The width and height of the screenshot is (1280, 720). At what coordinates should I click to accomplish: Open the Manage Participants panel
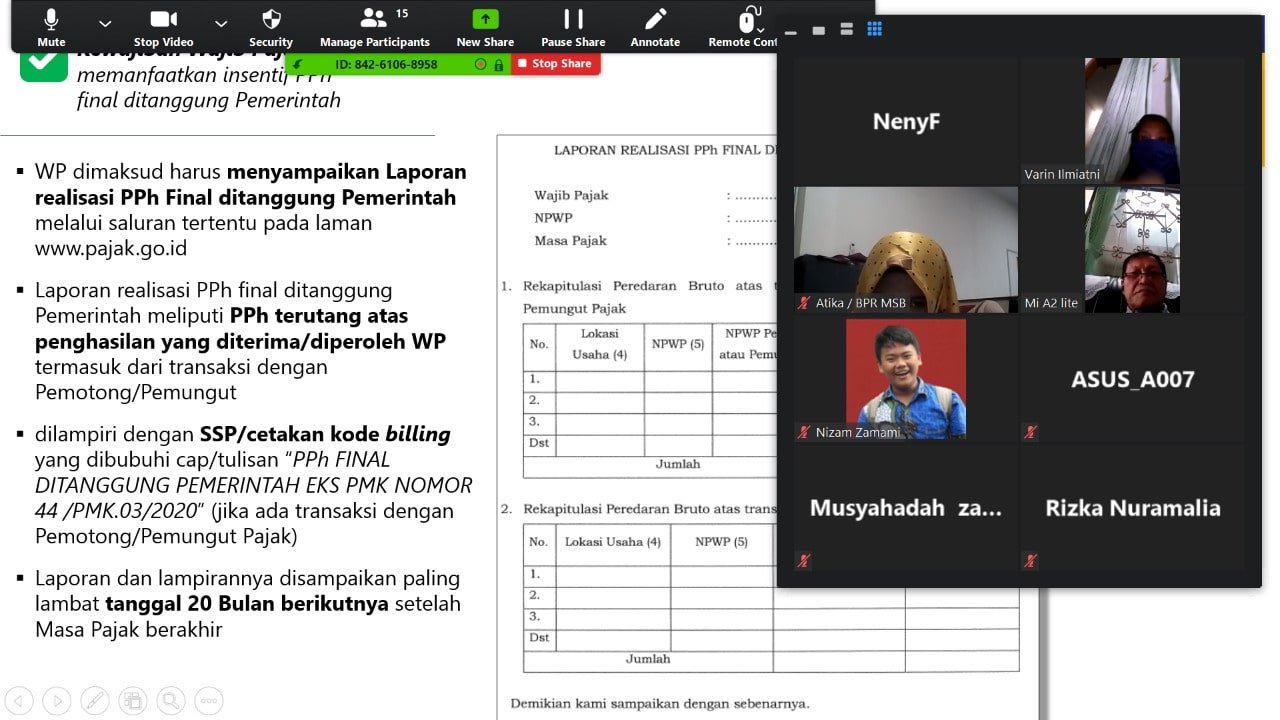pos(374,27)
